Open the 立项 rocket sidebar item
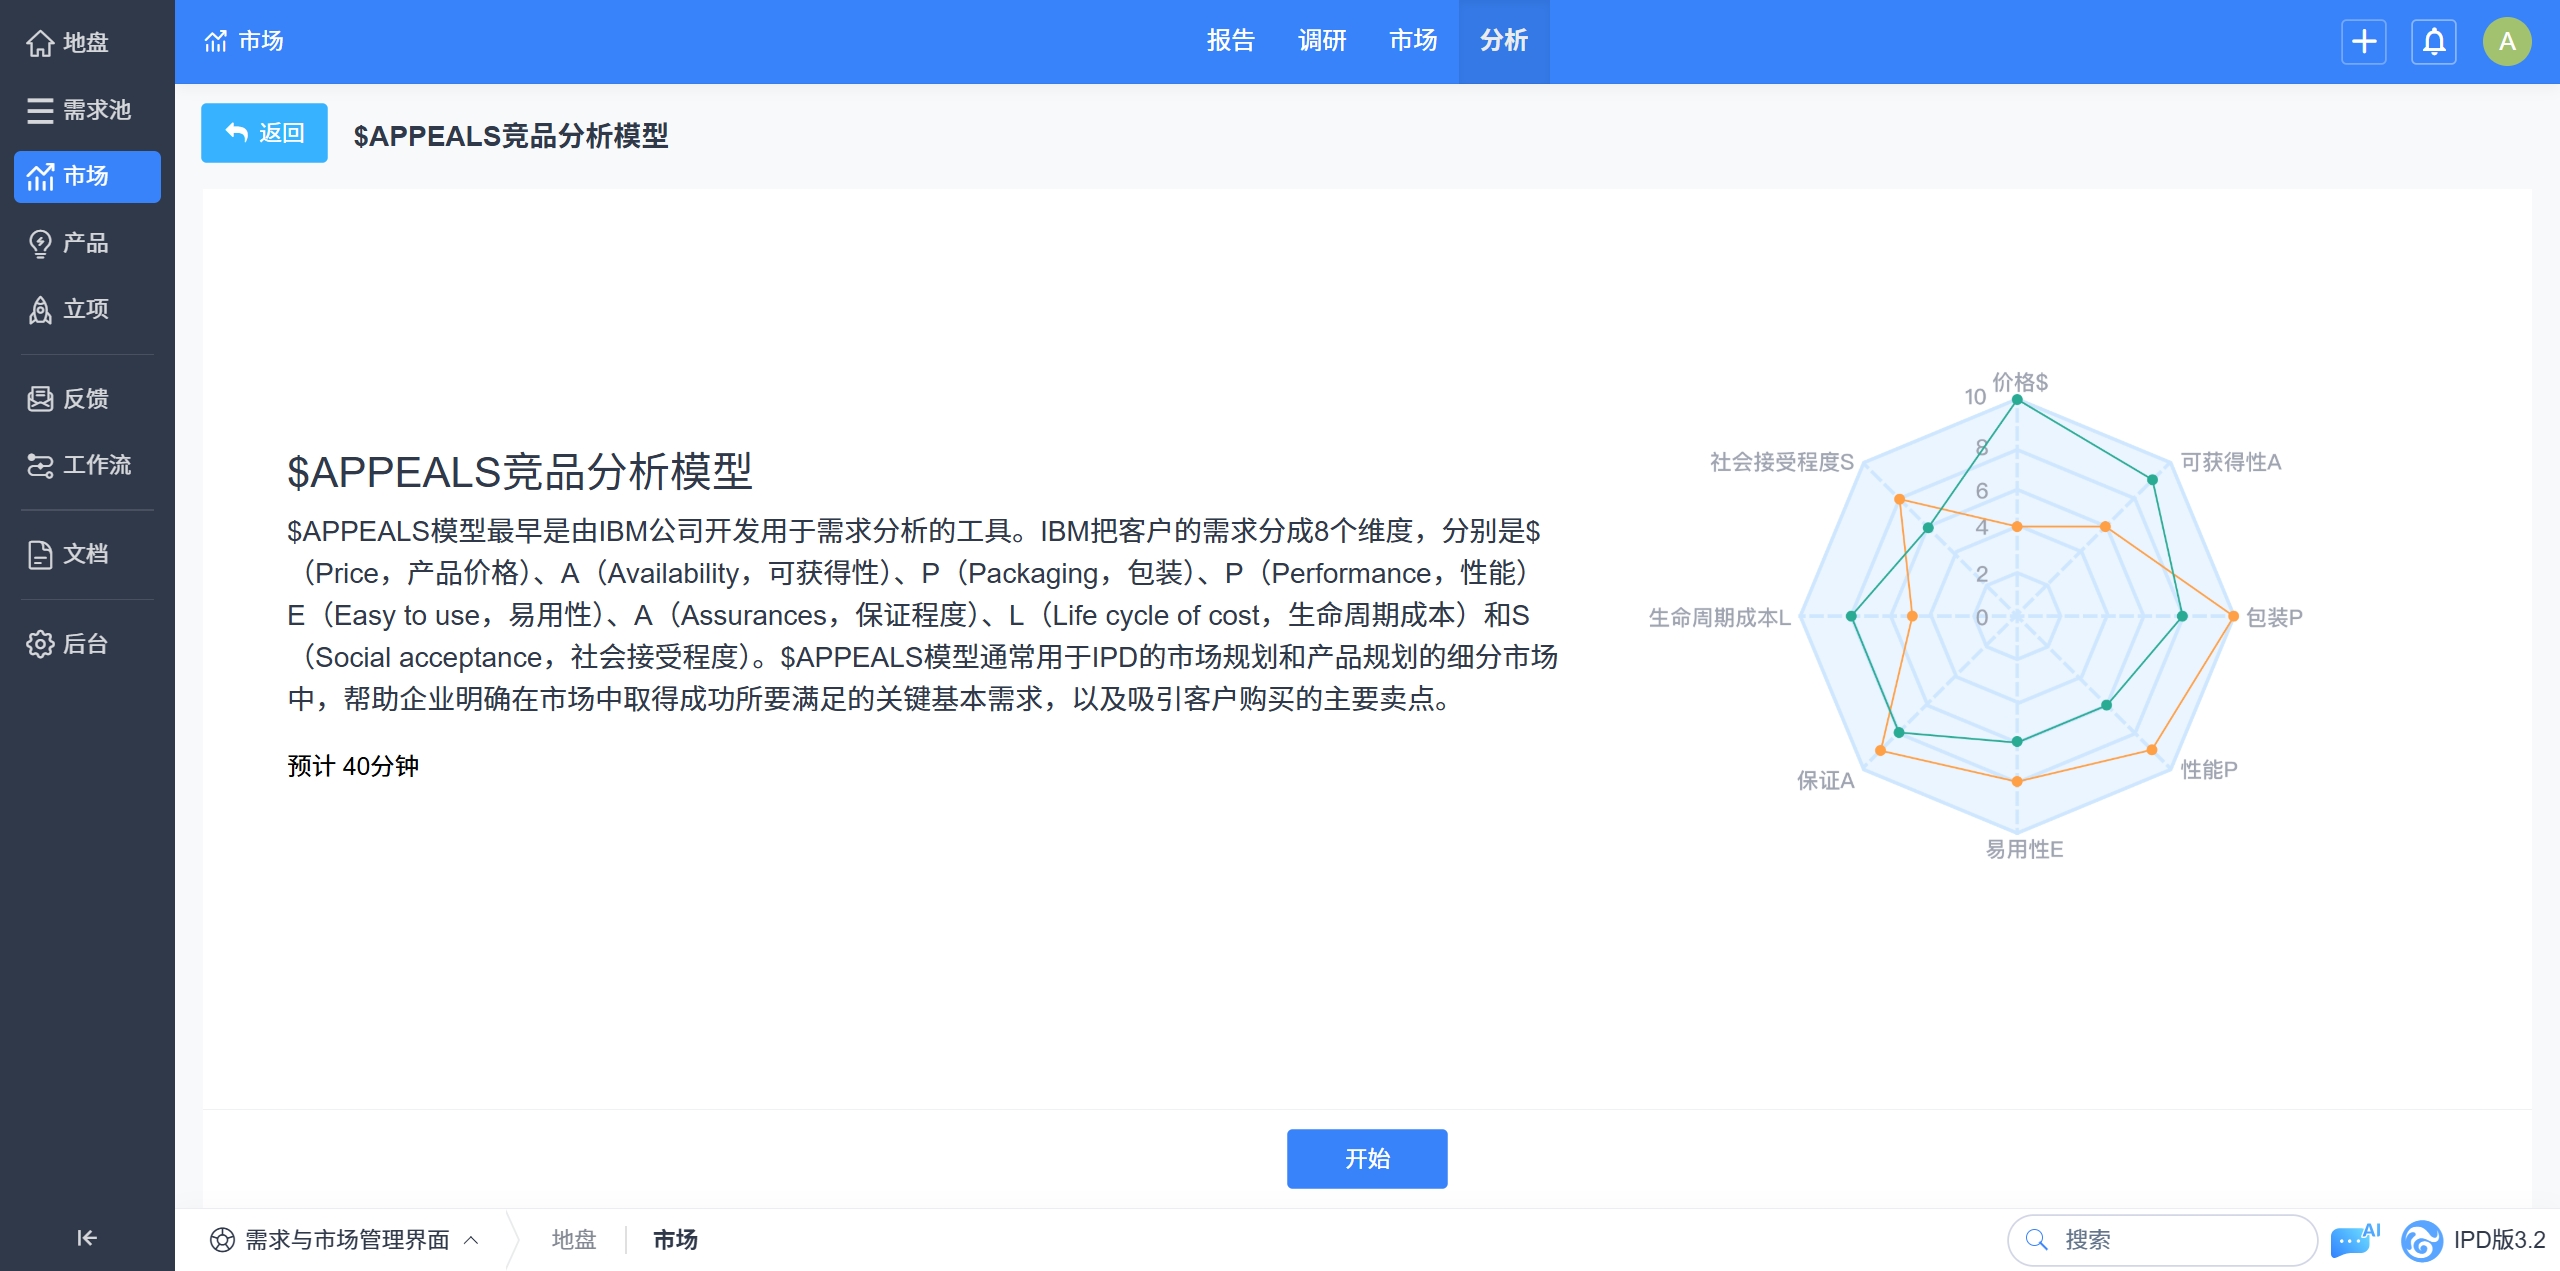The height and width of the screenshot is (1271, 2560). click(x=85, y=309)
